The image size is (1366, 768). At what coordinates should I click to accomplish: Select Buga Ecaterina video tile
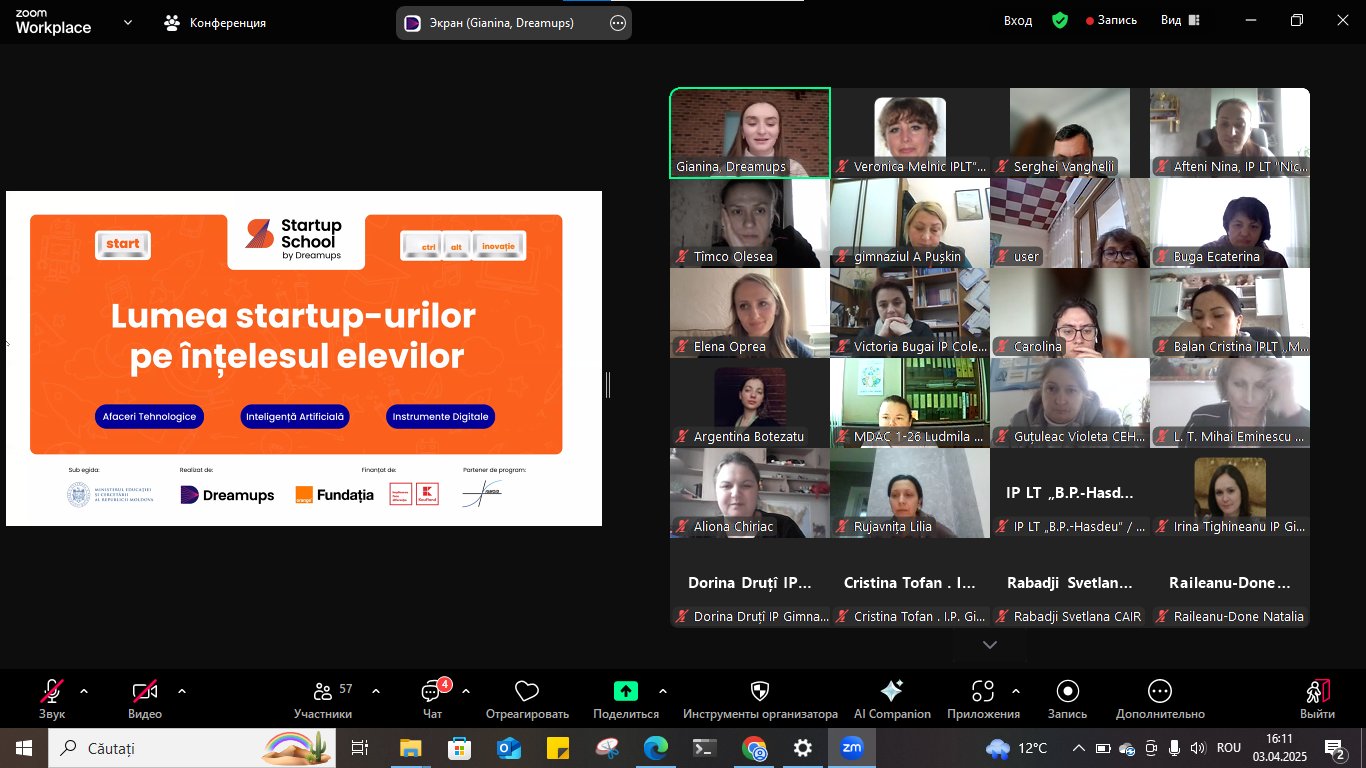tap(1230, 223)
